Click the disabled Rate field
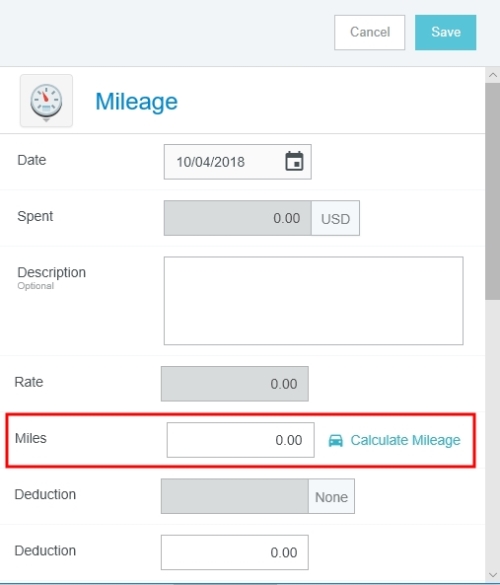The image size is (500, 585). click(235, 384)
